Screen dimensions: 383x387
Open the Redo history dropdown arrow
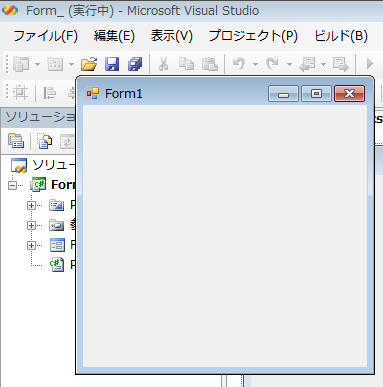point(289,64)
